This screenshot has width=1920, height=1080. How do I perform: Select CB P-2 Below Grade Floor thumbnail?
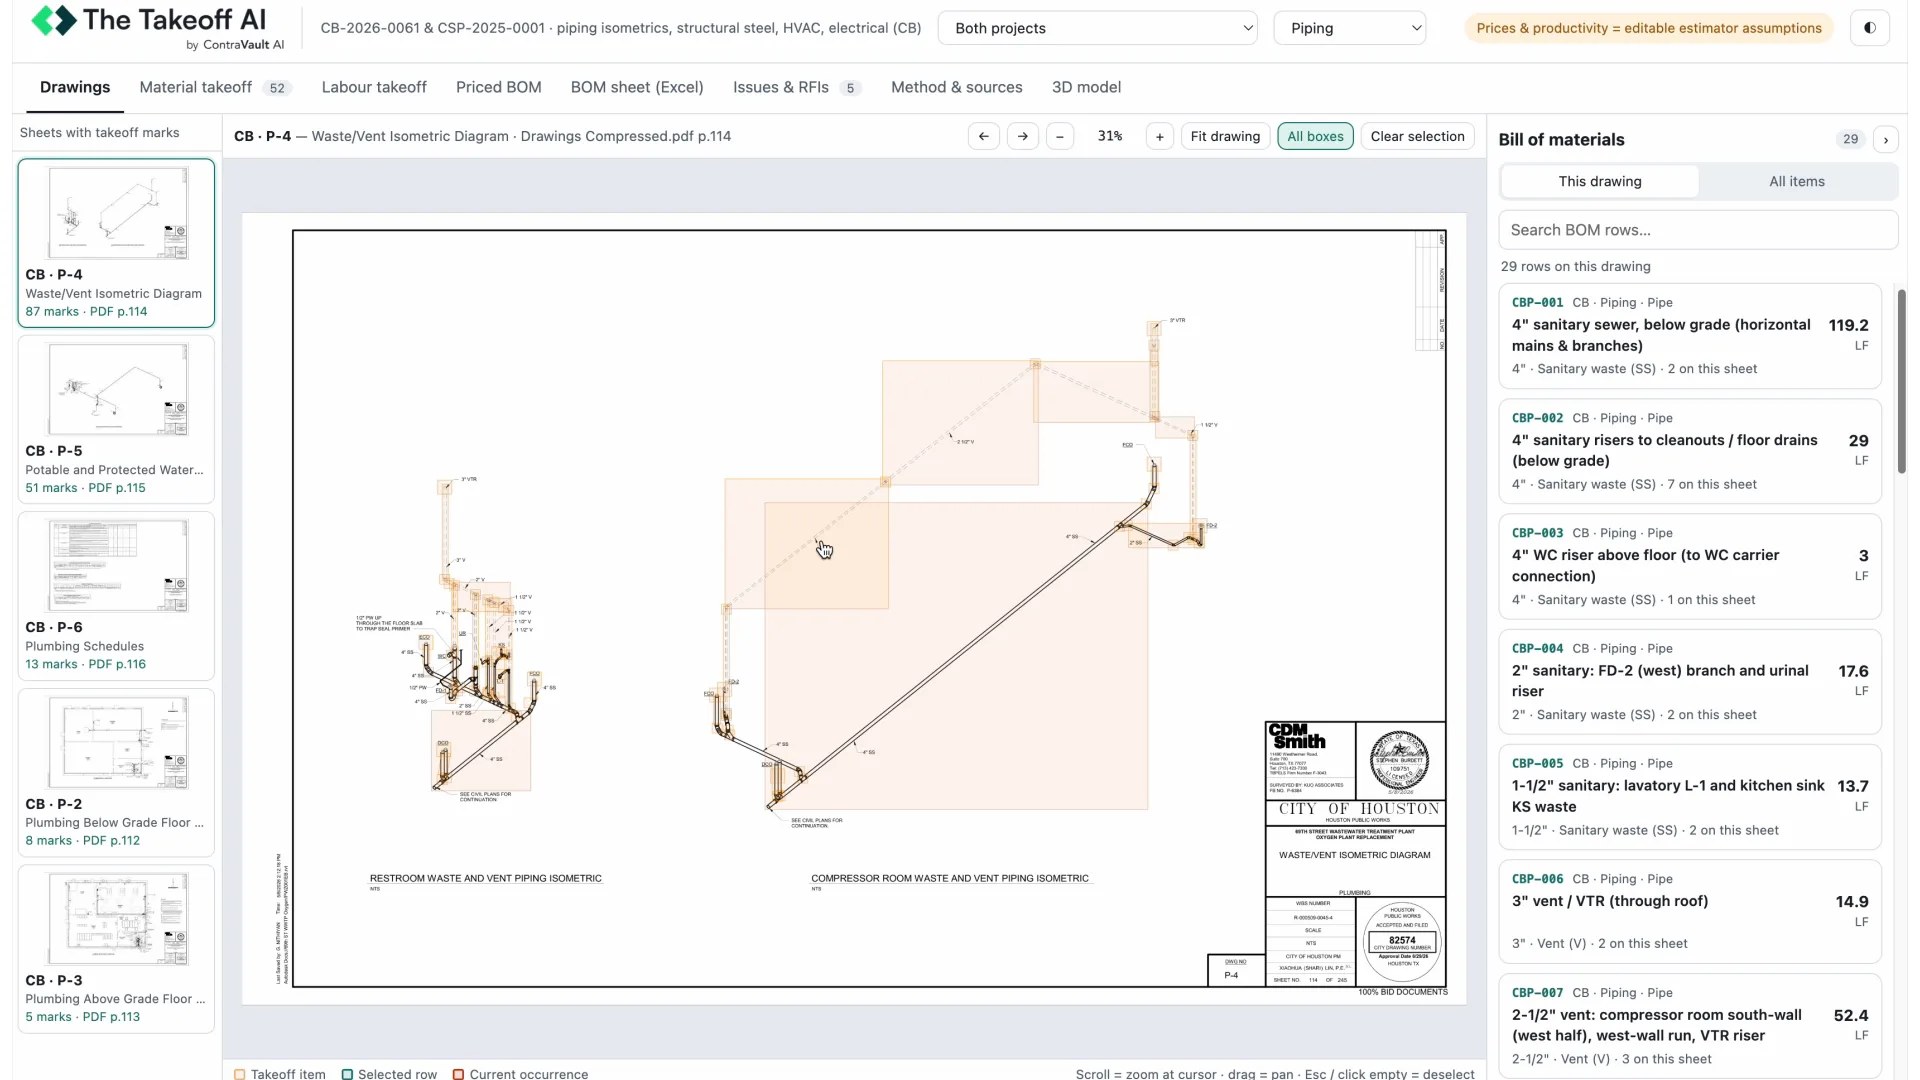pyautogui.click(x=116, y=773)
